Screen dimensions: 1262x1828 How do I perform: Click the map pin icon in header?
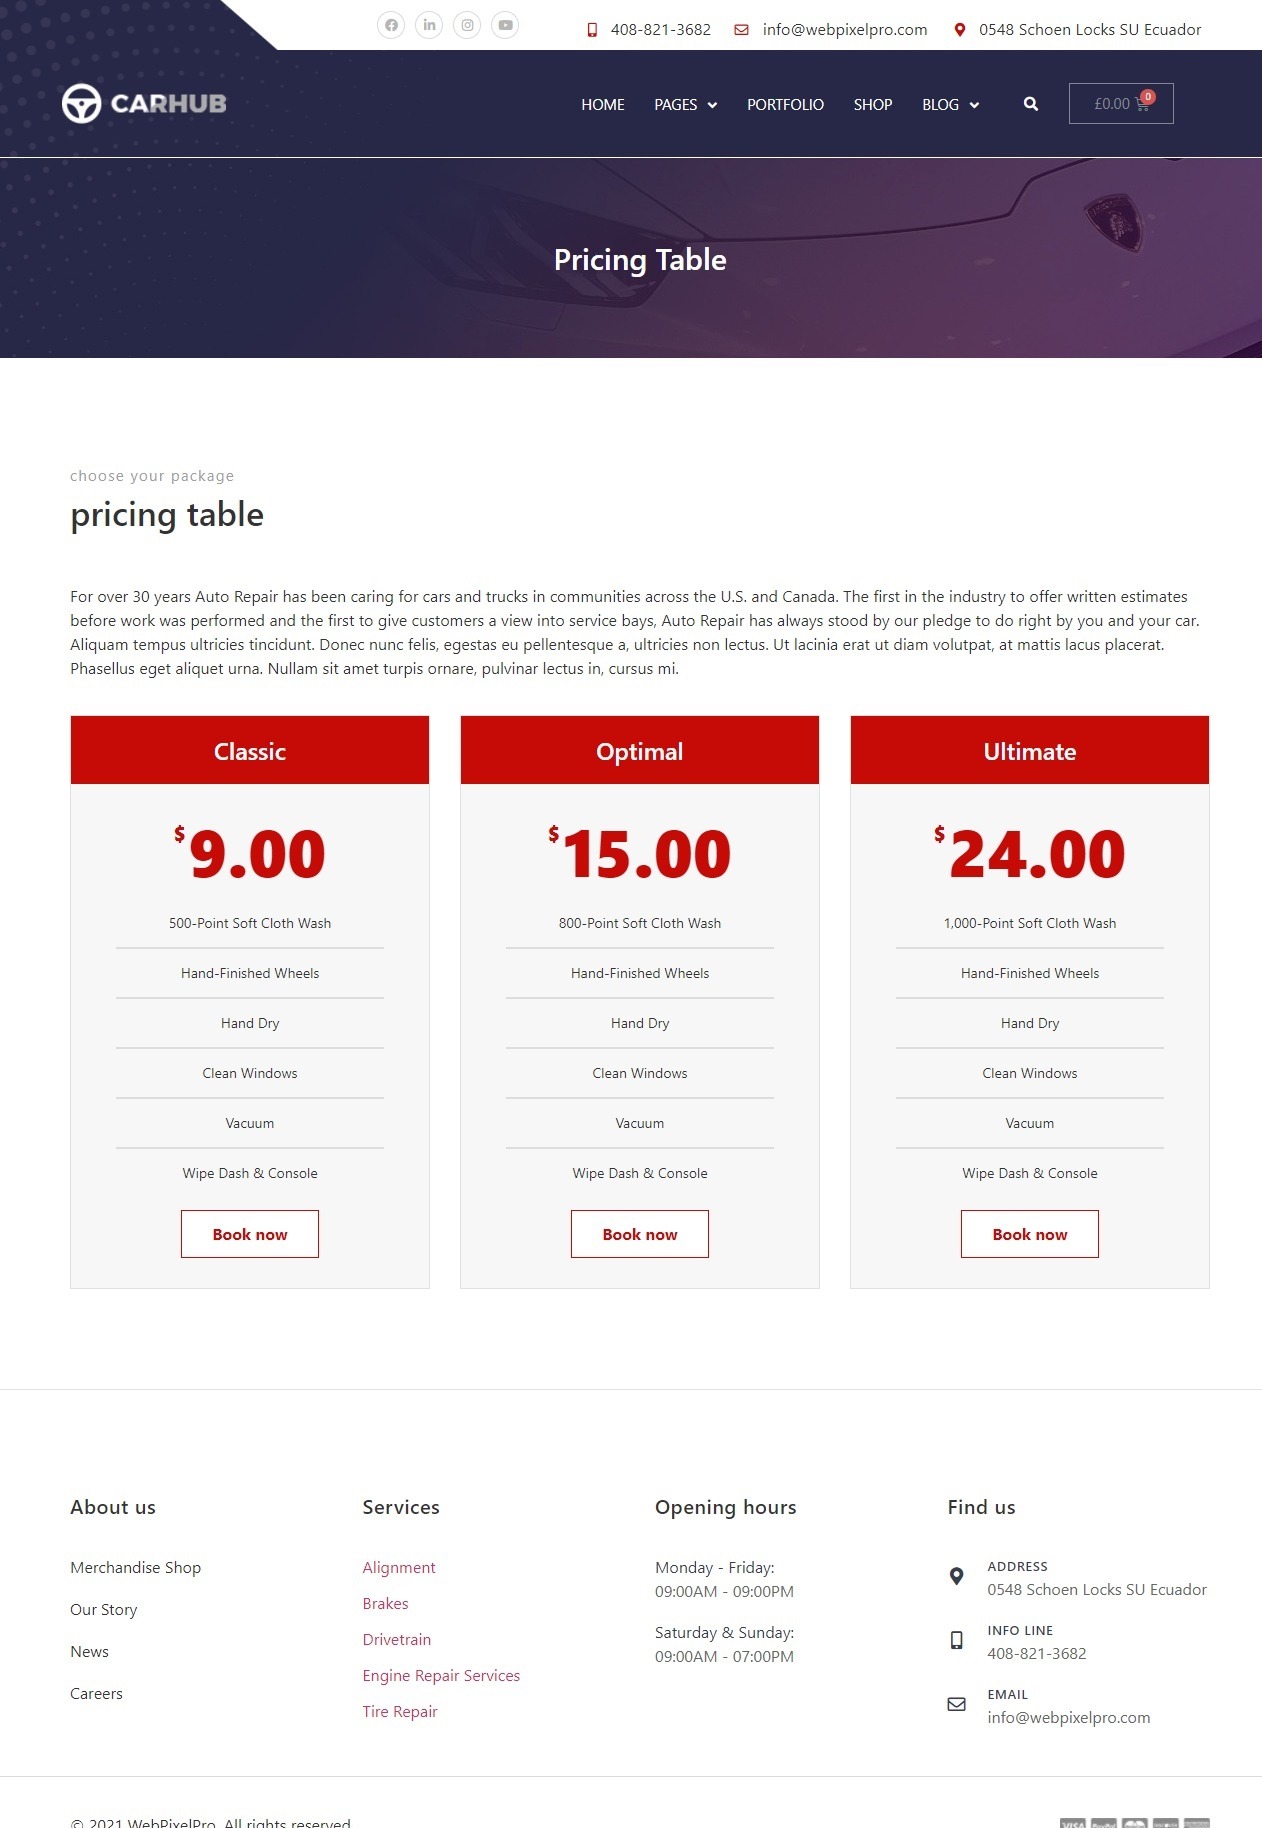pyautogui.click(x=960, y=30)
